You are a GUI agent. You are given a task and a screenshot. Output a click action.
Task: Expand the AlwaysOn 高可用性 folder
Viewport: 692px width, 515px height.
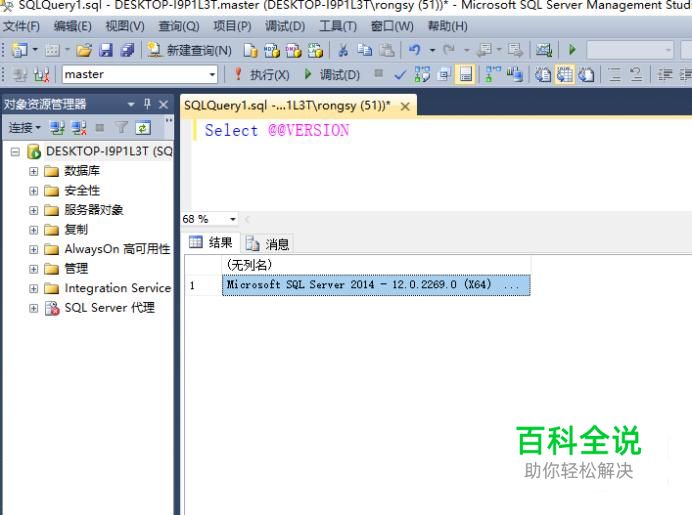pyautogui.click(x=34, y=249)
